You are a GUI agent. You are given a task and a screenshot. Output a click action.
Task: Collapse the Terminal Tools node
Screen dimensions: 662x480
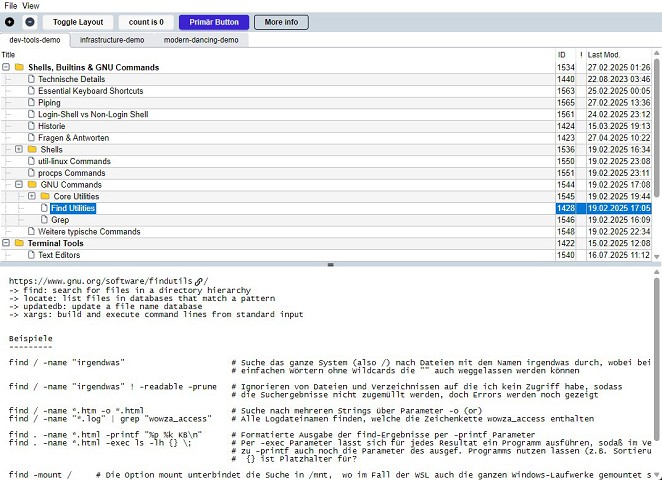[x=6, y=243]
